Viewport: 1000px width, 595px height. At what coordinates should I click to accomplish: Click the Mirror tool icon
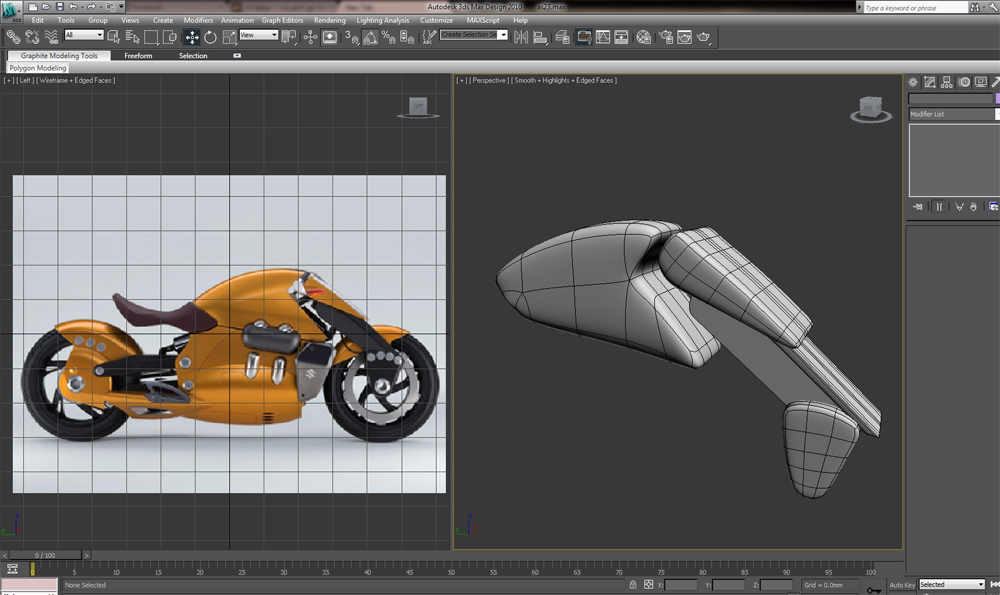click(520, 37)
